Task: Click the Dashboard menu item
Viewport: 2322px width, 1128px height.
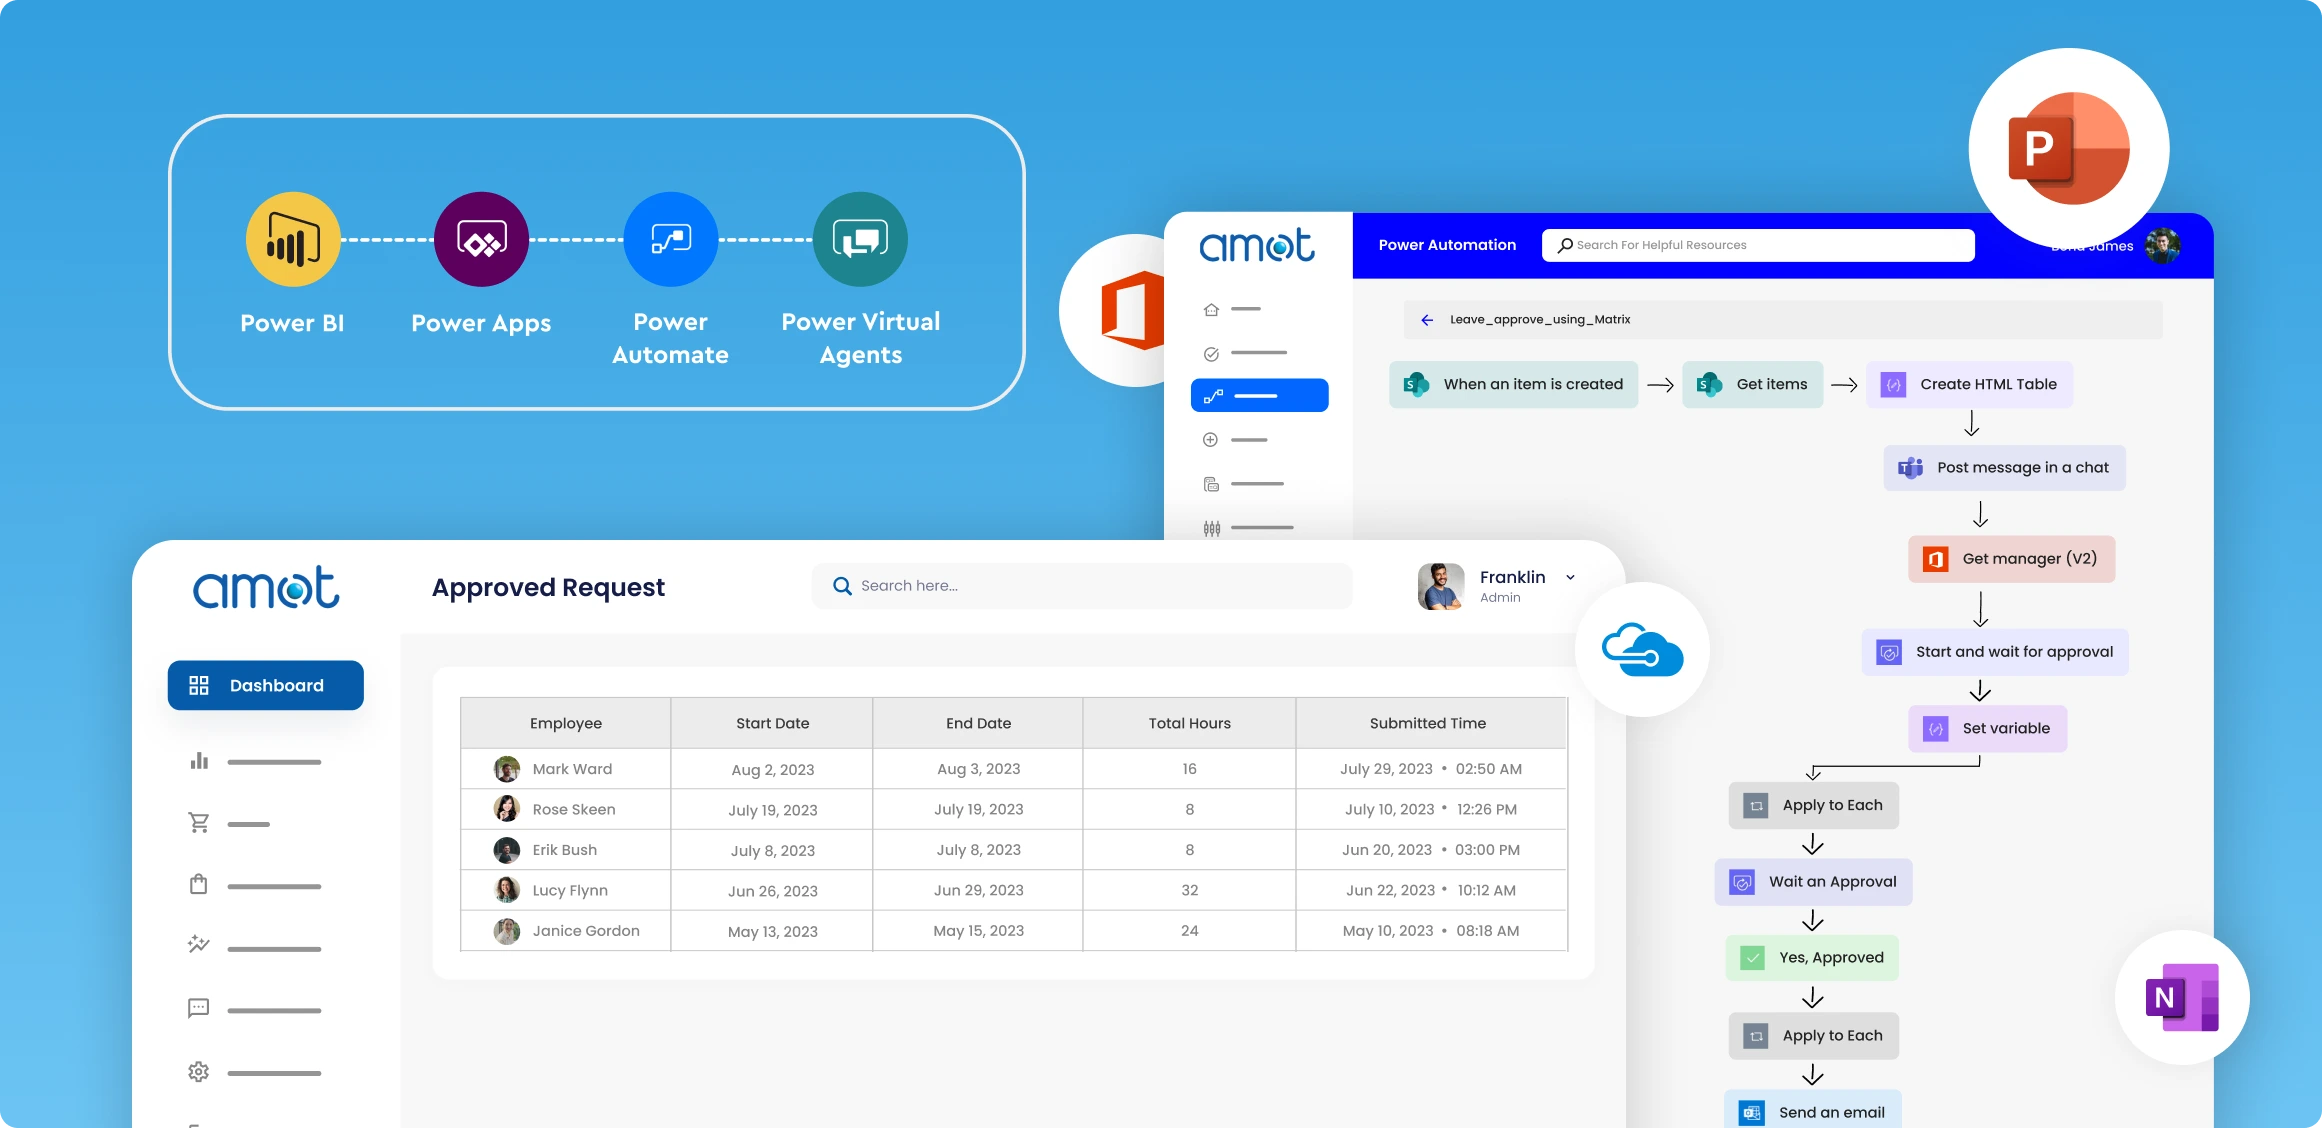Action: pyautogui.click(x=265, y=685)
